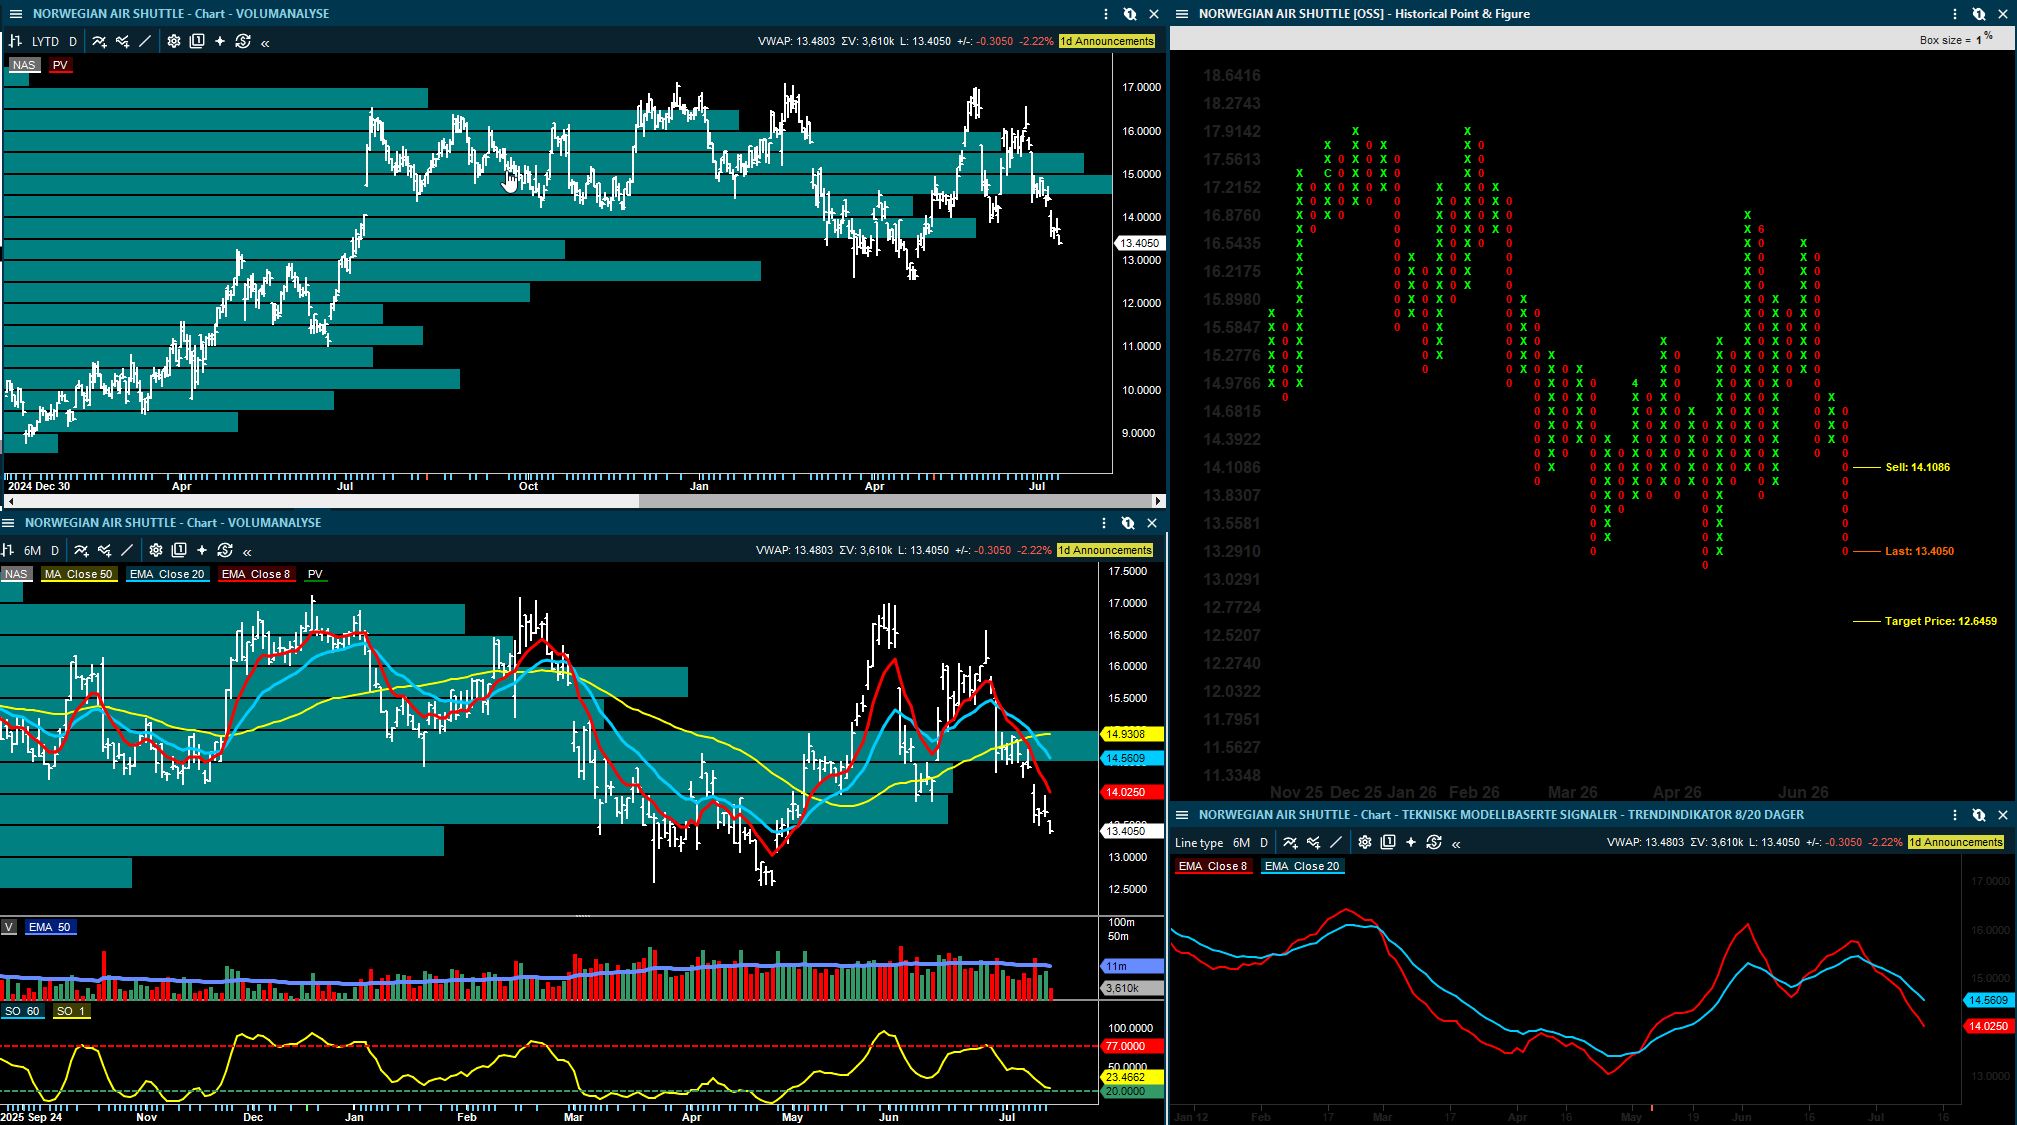Enable crosshair tool in LYTD chart toolbar

220,41
